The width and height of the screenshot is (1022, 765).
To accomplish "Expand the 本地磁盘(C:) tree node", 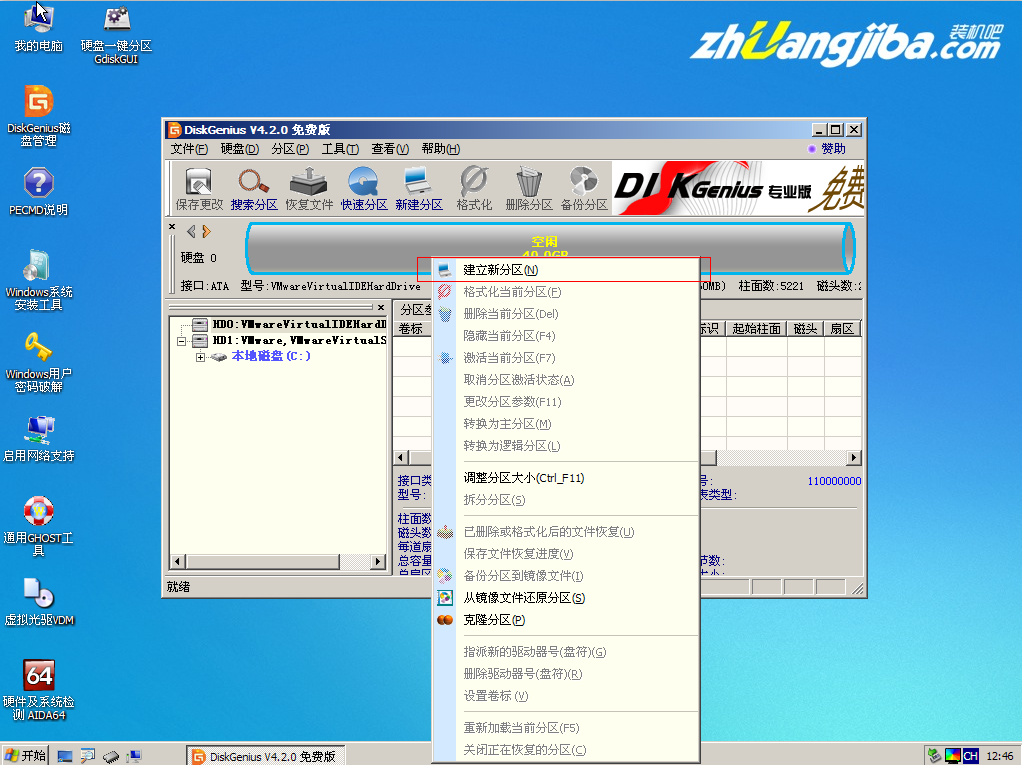I will coord(200,355).
